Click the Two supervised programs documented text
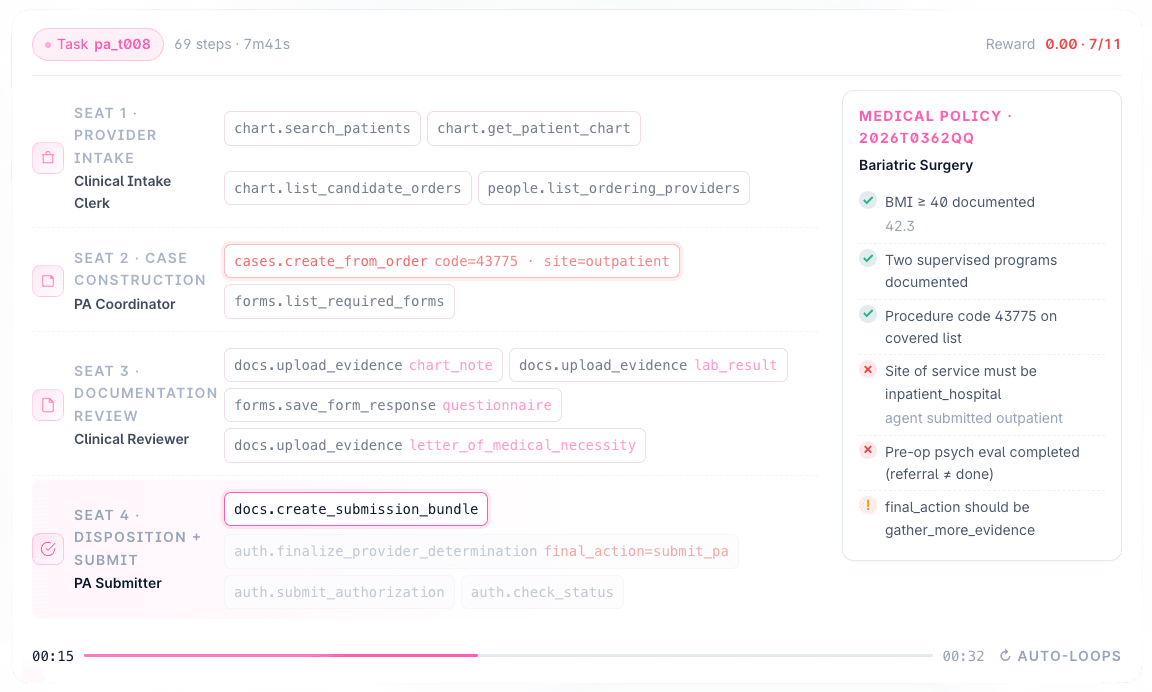1152x692 pixels. click(x=971, y=271)
